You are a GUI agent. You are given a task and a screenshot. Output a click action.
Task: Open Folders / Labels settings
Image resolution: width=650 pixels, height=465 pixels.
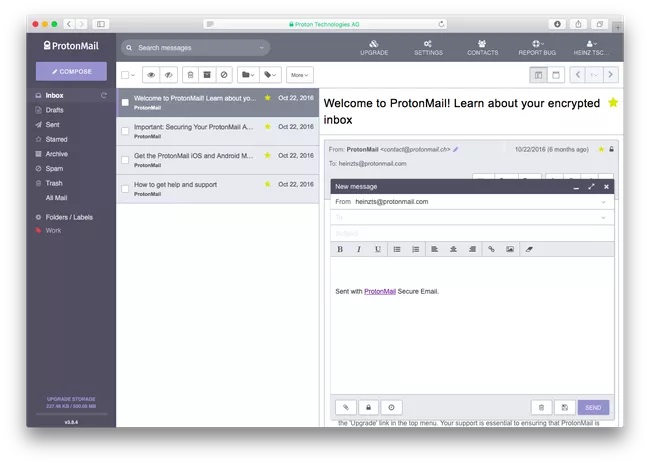[x=69, y=217]
